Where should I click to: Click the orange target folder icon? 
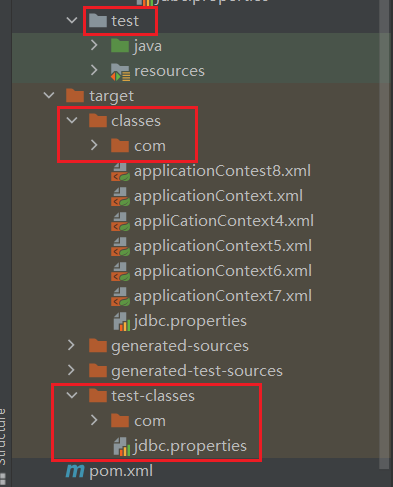[75, 96]
